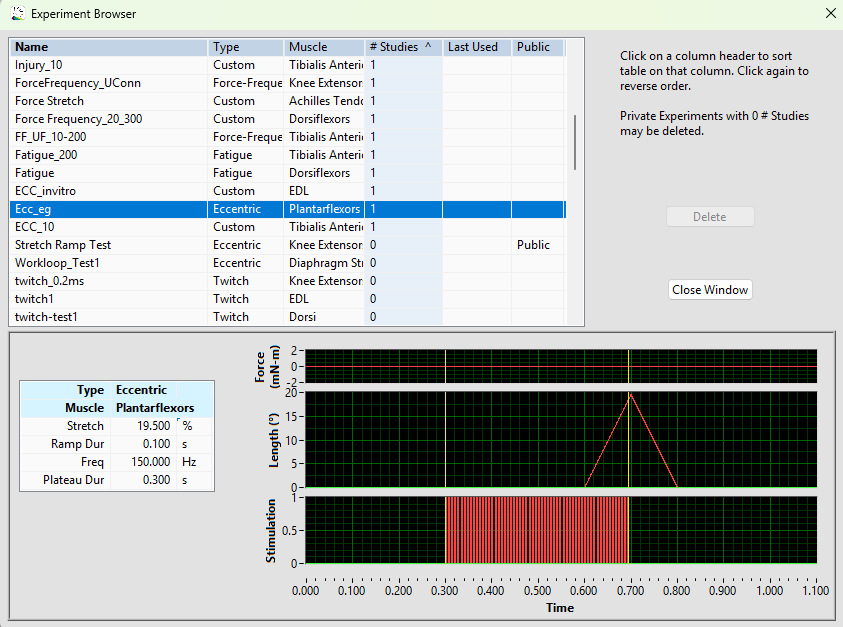
Task: Sort experiments by the Type column
Action: coord(246,46)
